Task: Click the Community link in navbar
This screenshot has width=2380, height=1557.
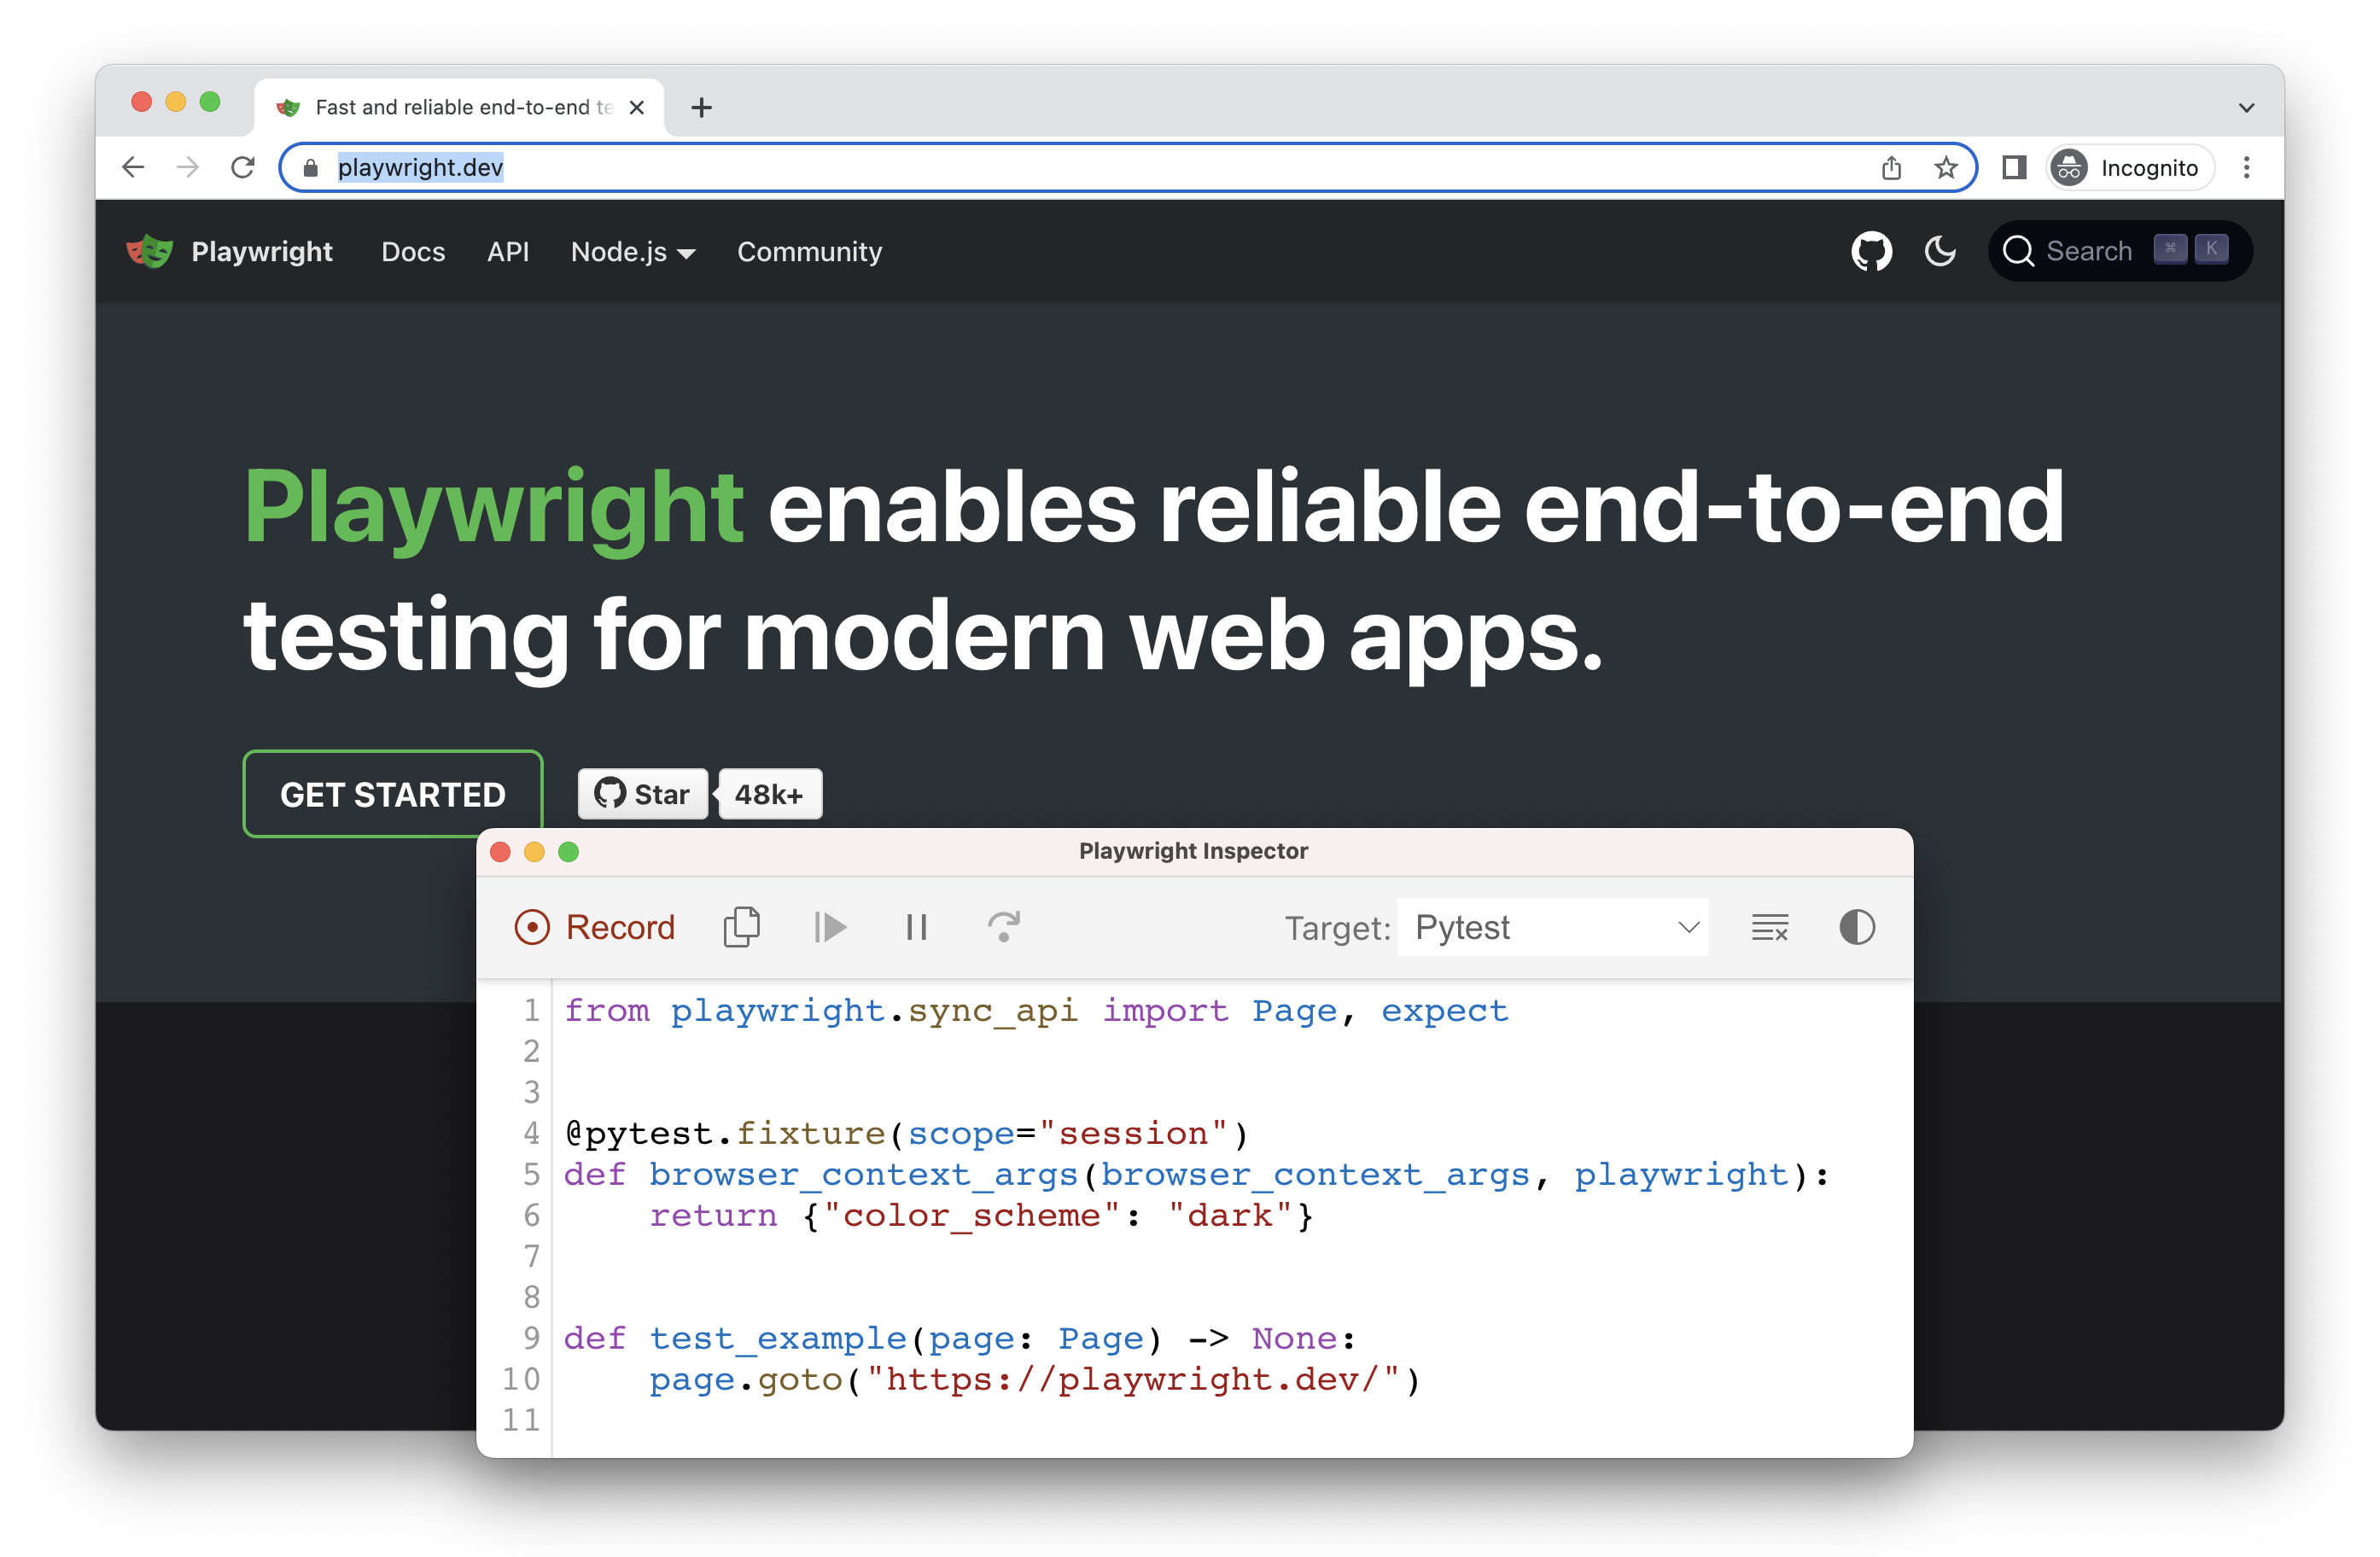Action: point(809,252)
